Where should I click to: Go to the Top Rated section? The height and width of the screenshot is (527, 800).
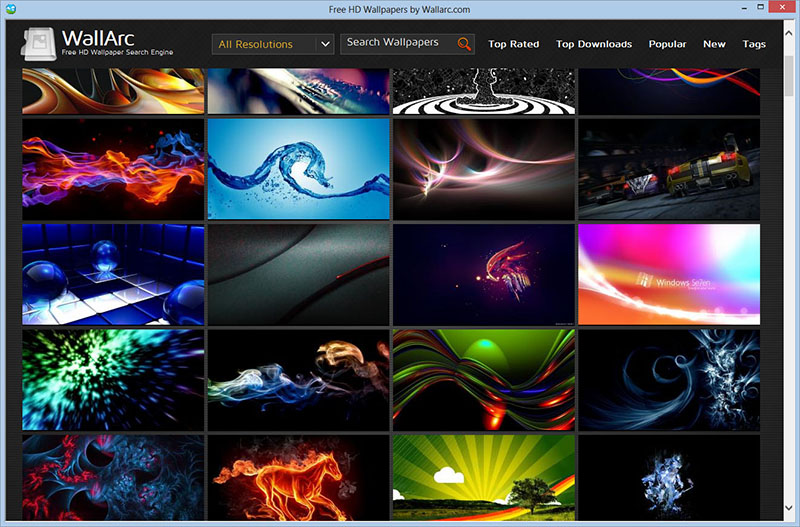click(513, 44)
